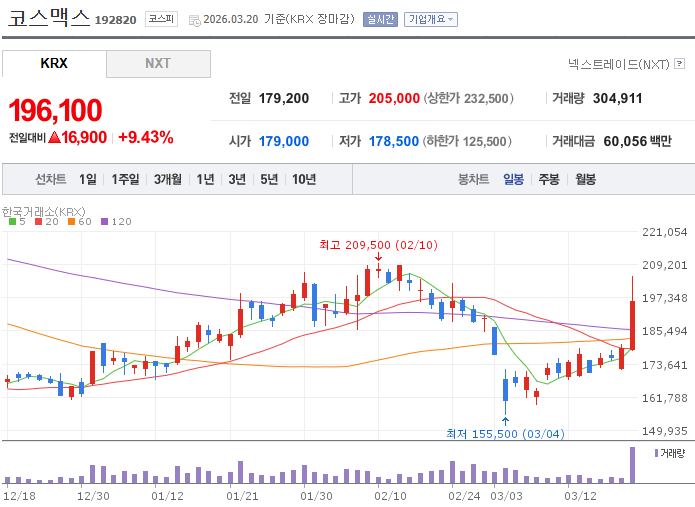Click the red 20-day moving average swatch
The width and height of the screenshot is (695, 507).
(39, 222)
